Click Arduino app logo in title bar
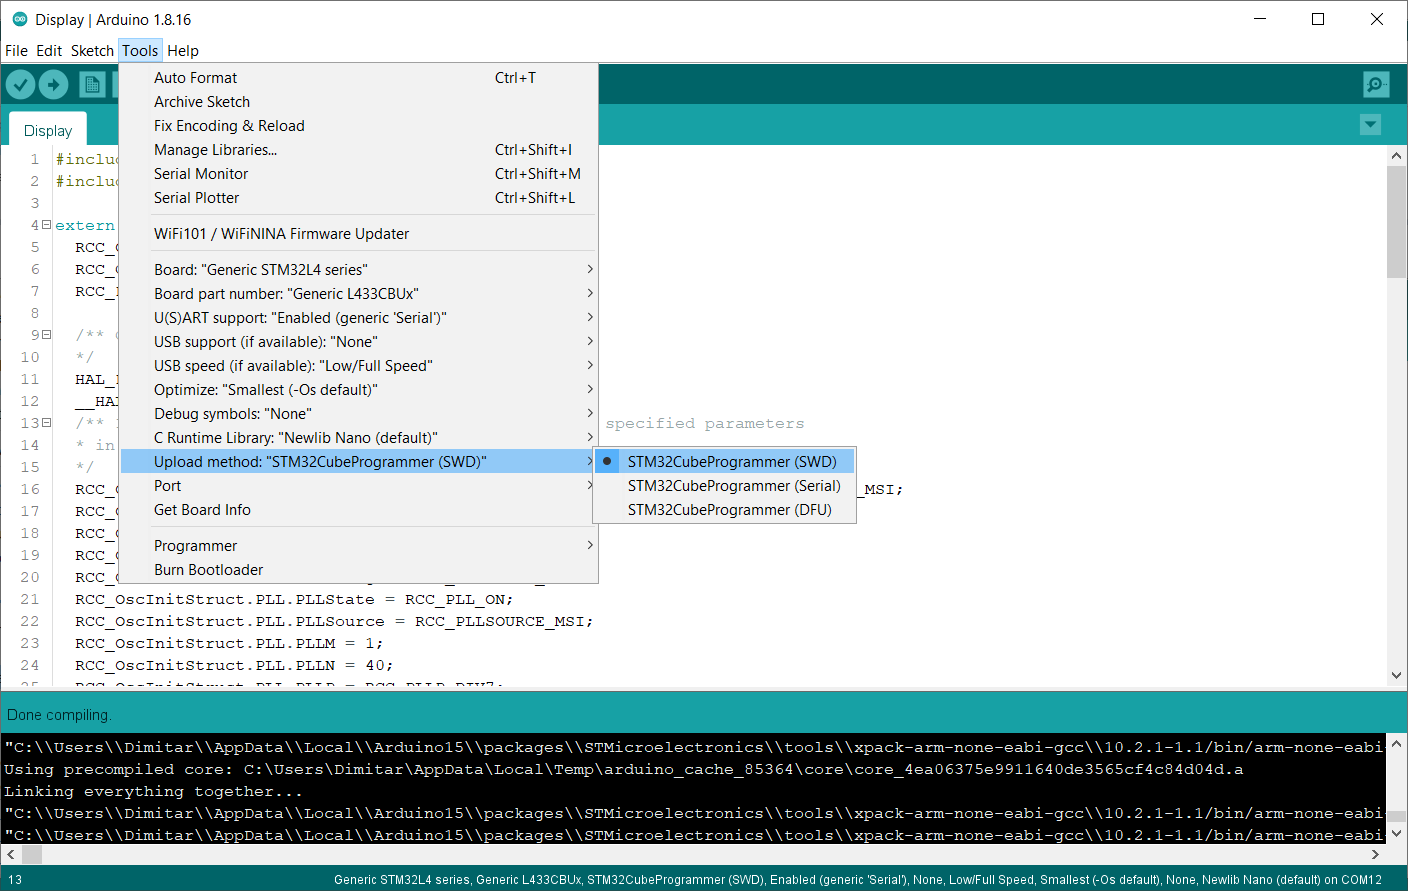The height and width of the screenshot is (891, 1408). pyautogui.click(x=19, y=19)
